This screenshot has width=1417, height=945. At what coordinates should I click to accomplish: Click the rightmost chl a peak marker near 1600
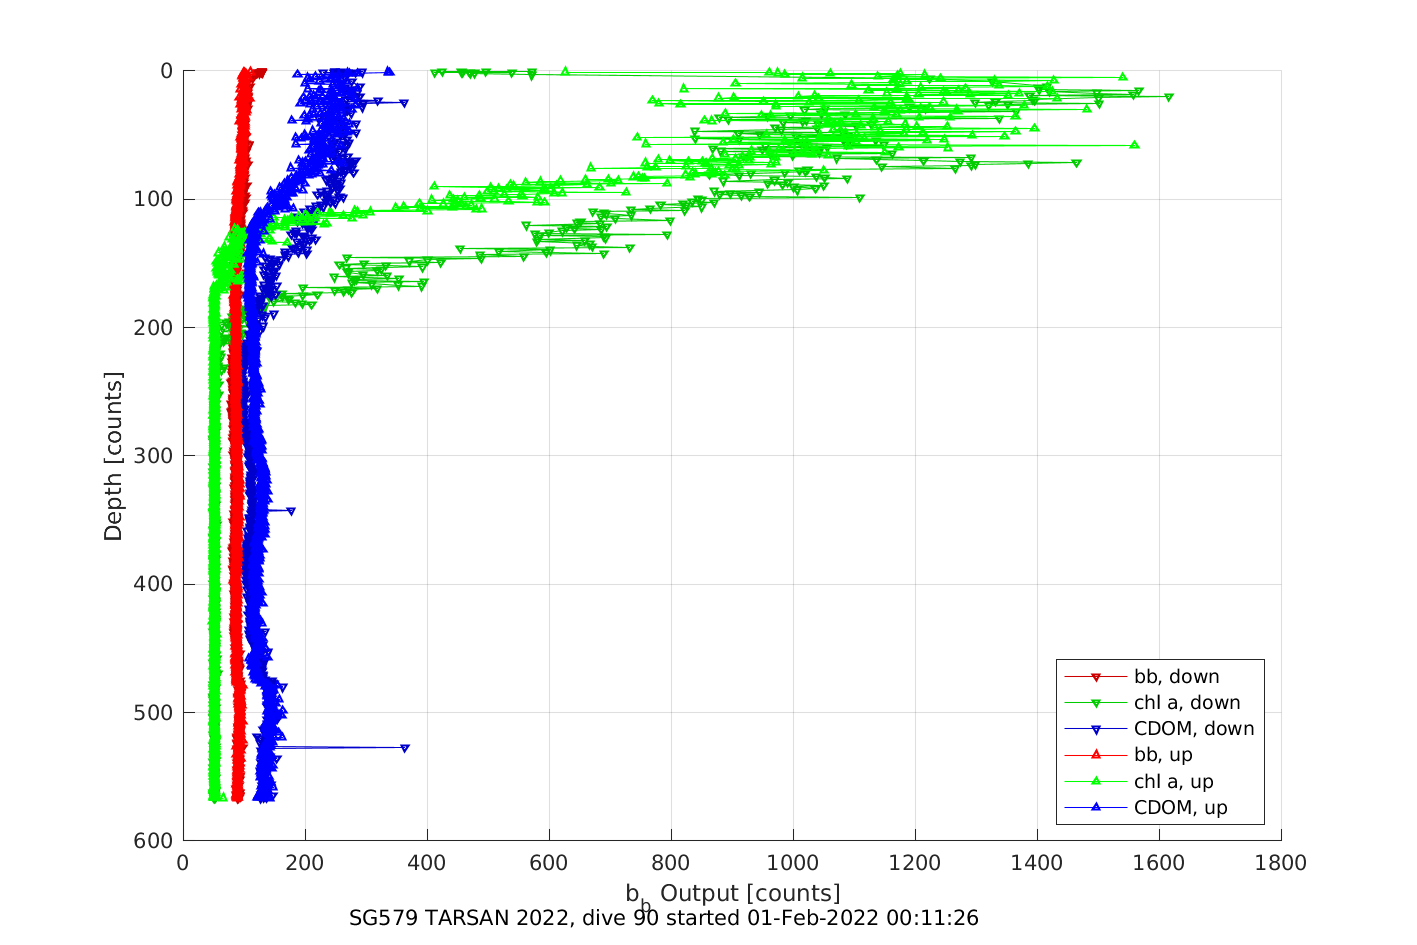(x=1169, y=98)
